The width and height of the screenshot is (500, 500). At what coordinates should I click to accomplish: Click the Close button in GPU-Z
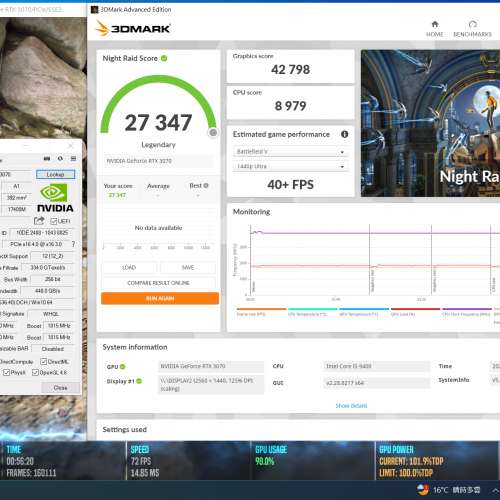pyautogui.click(x=60, y=388)
